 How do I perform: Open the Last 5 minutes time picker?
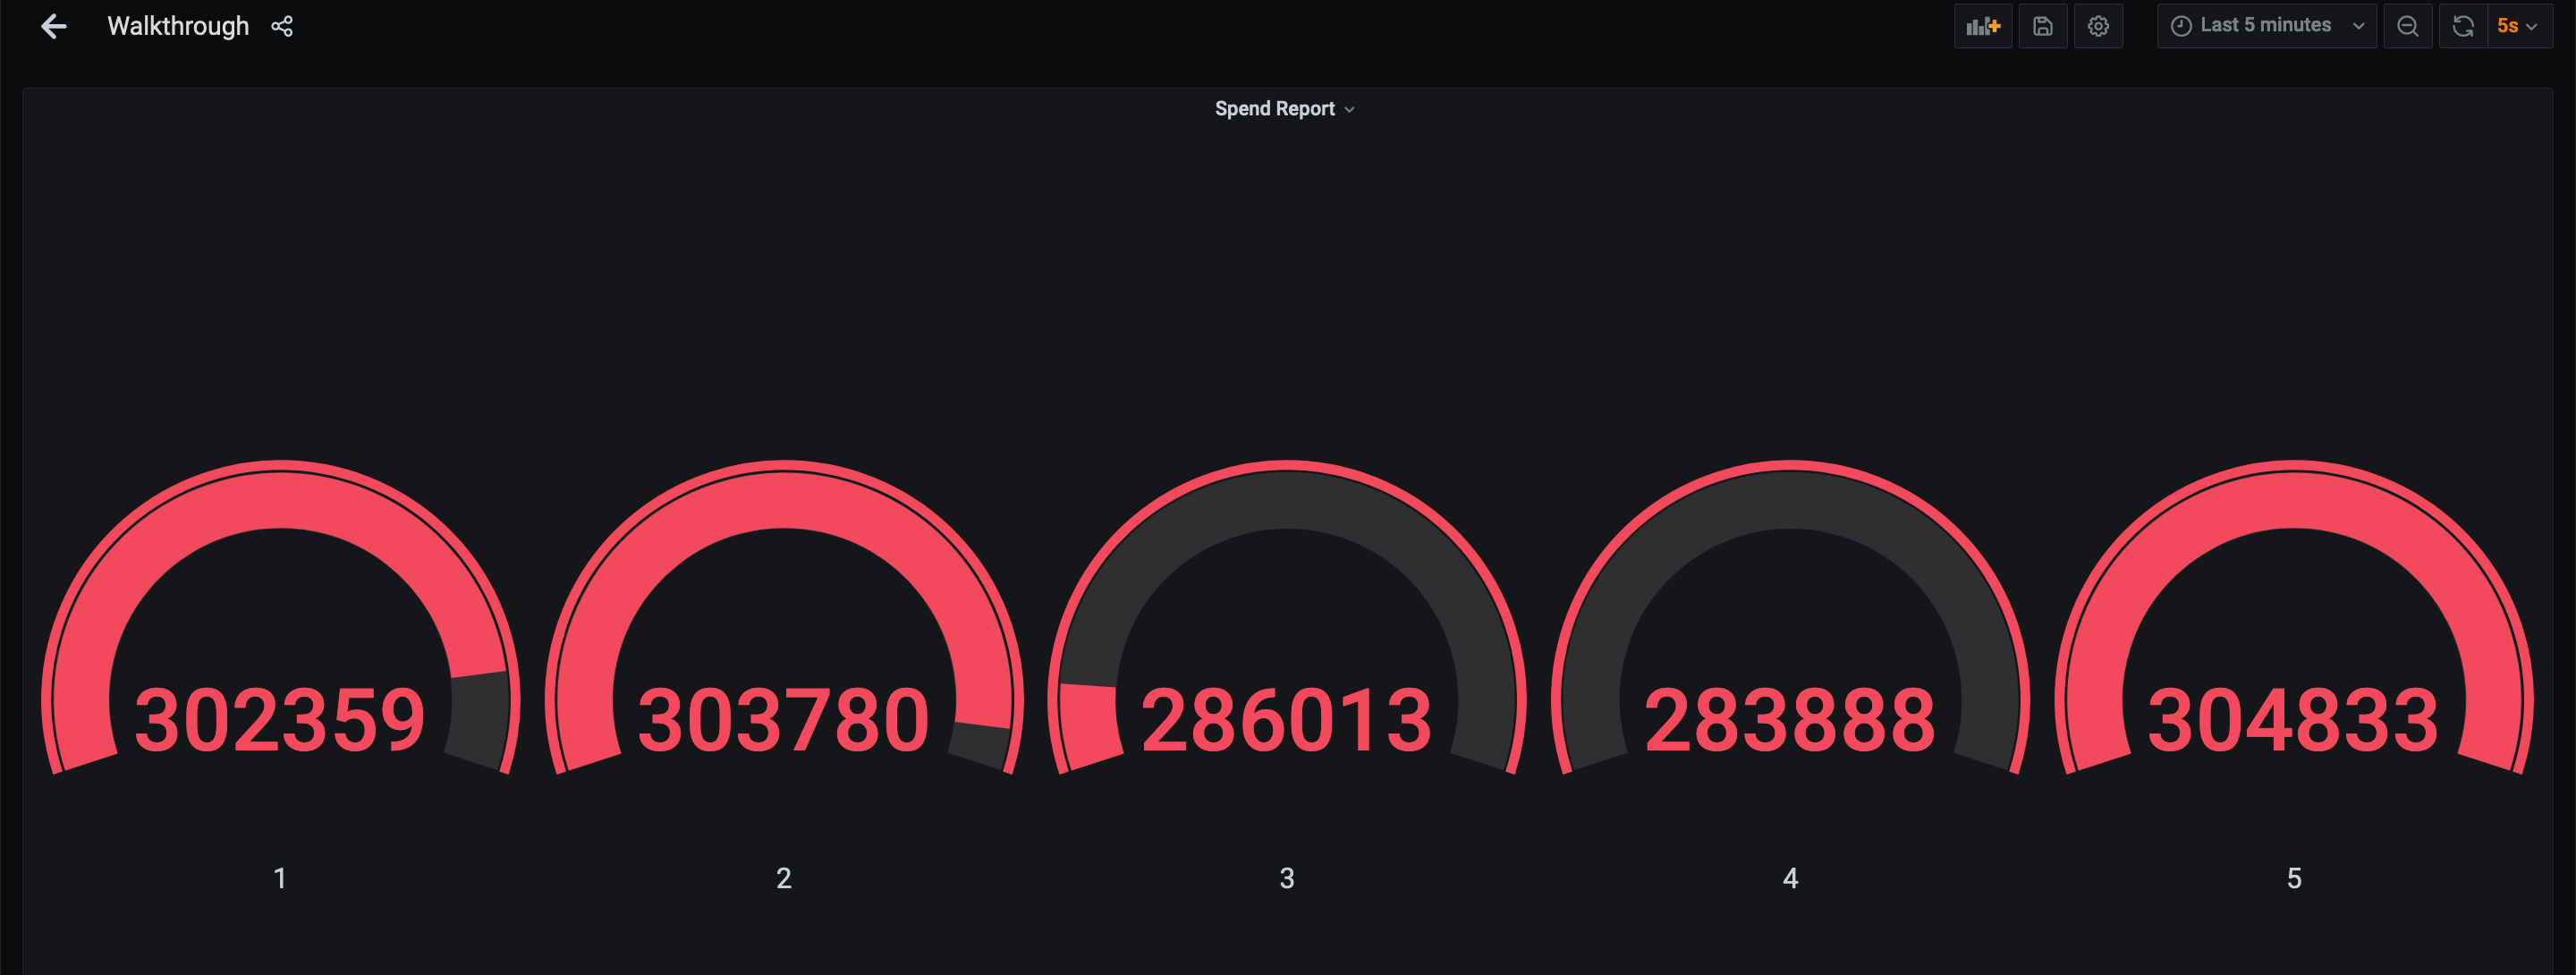tap(2266, 27)
